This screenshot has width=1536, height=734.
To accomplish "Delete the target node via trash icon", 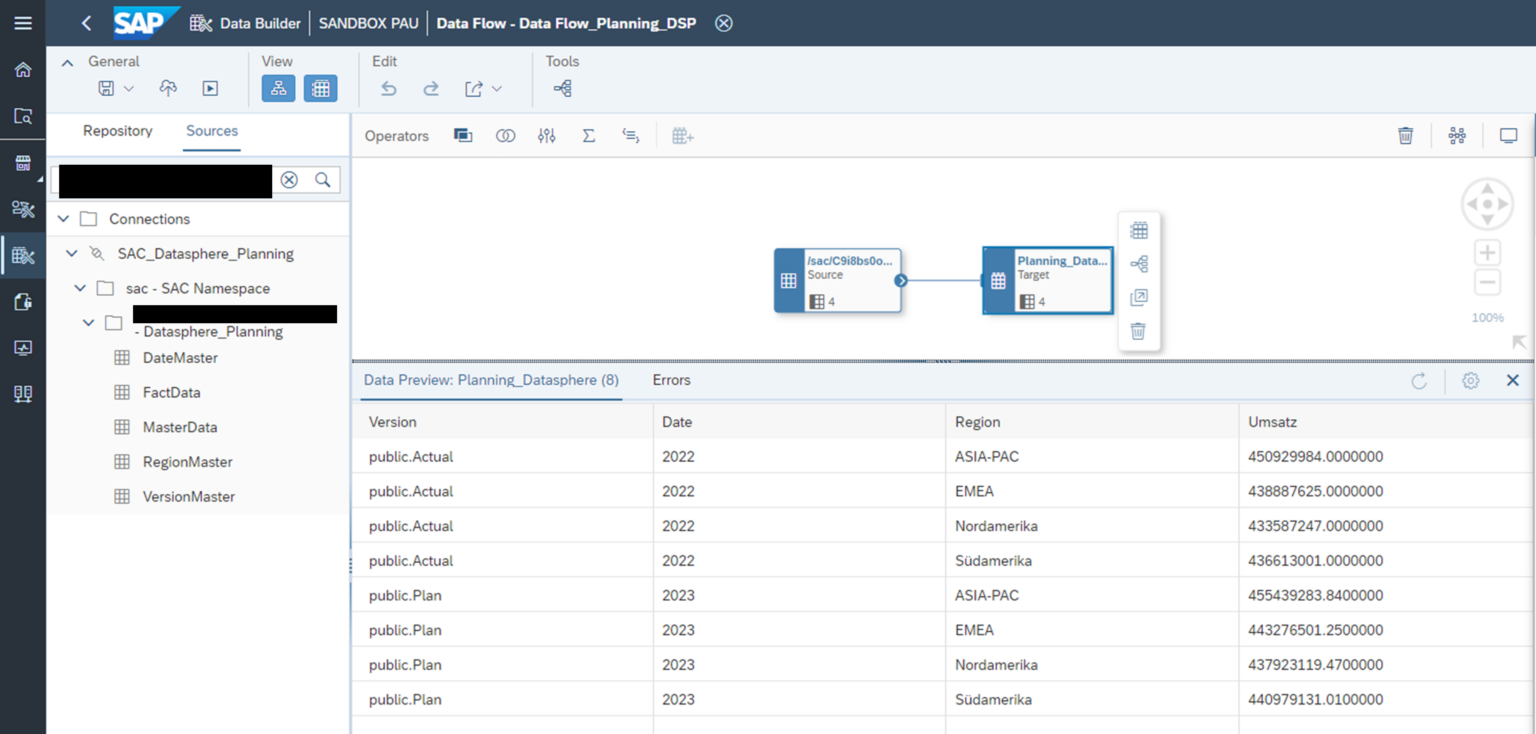I will click(x=1138, y=331).
